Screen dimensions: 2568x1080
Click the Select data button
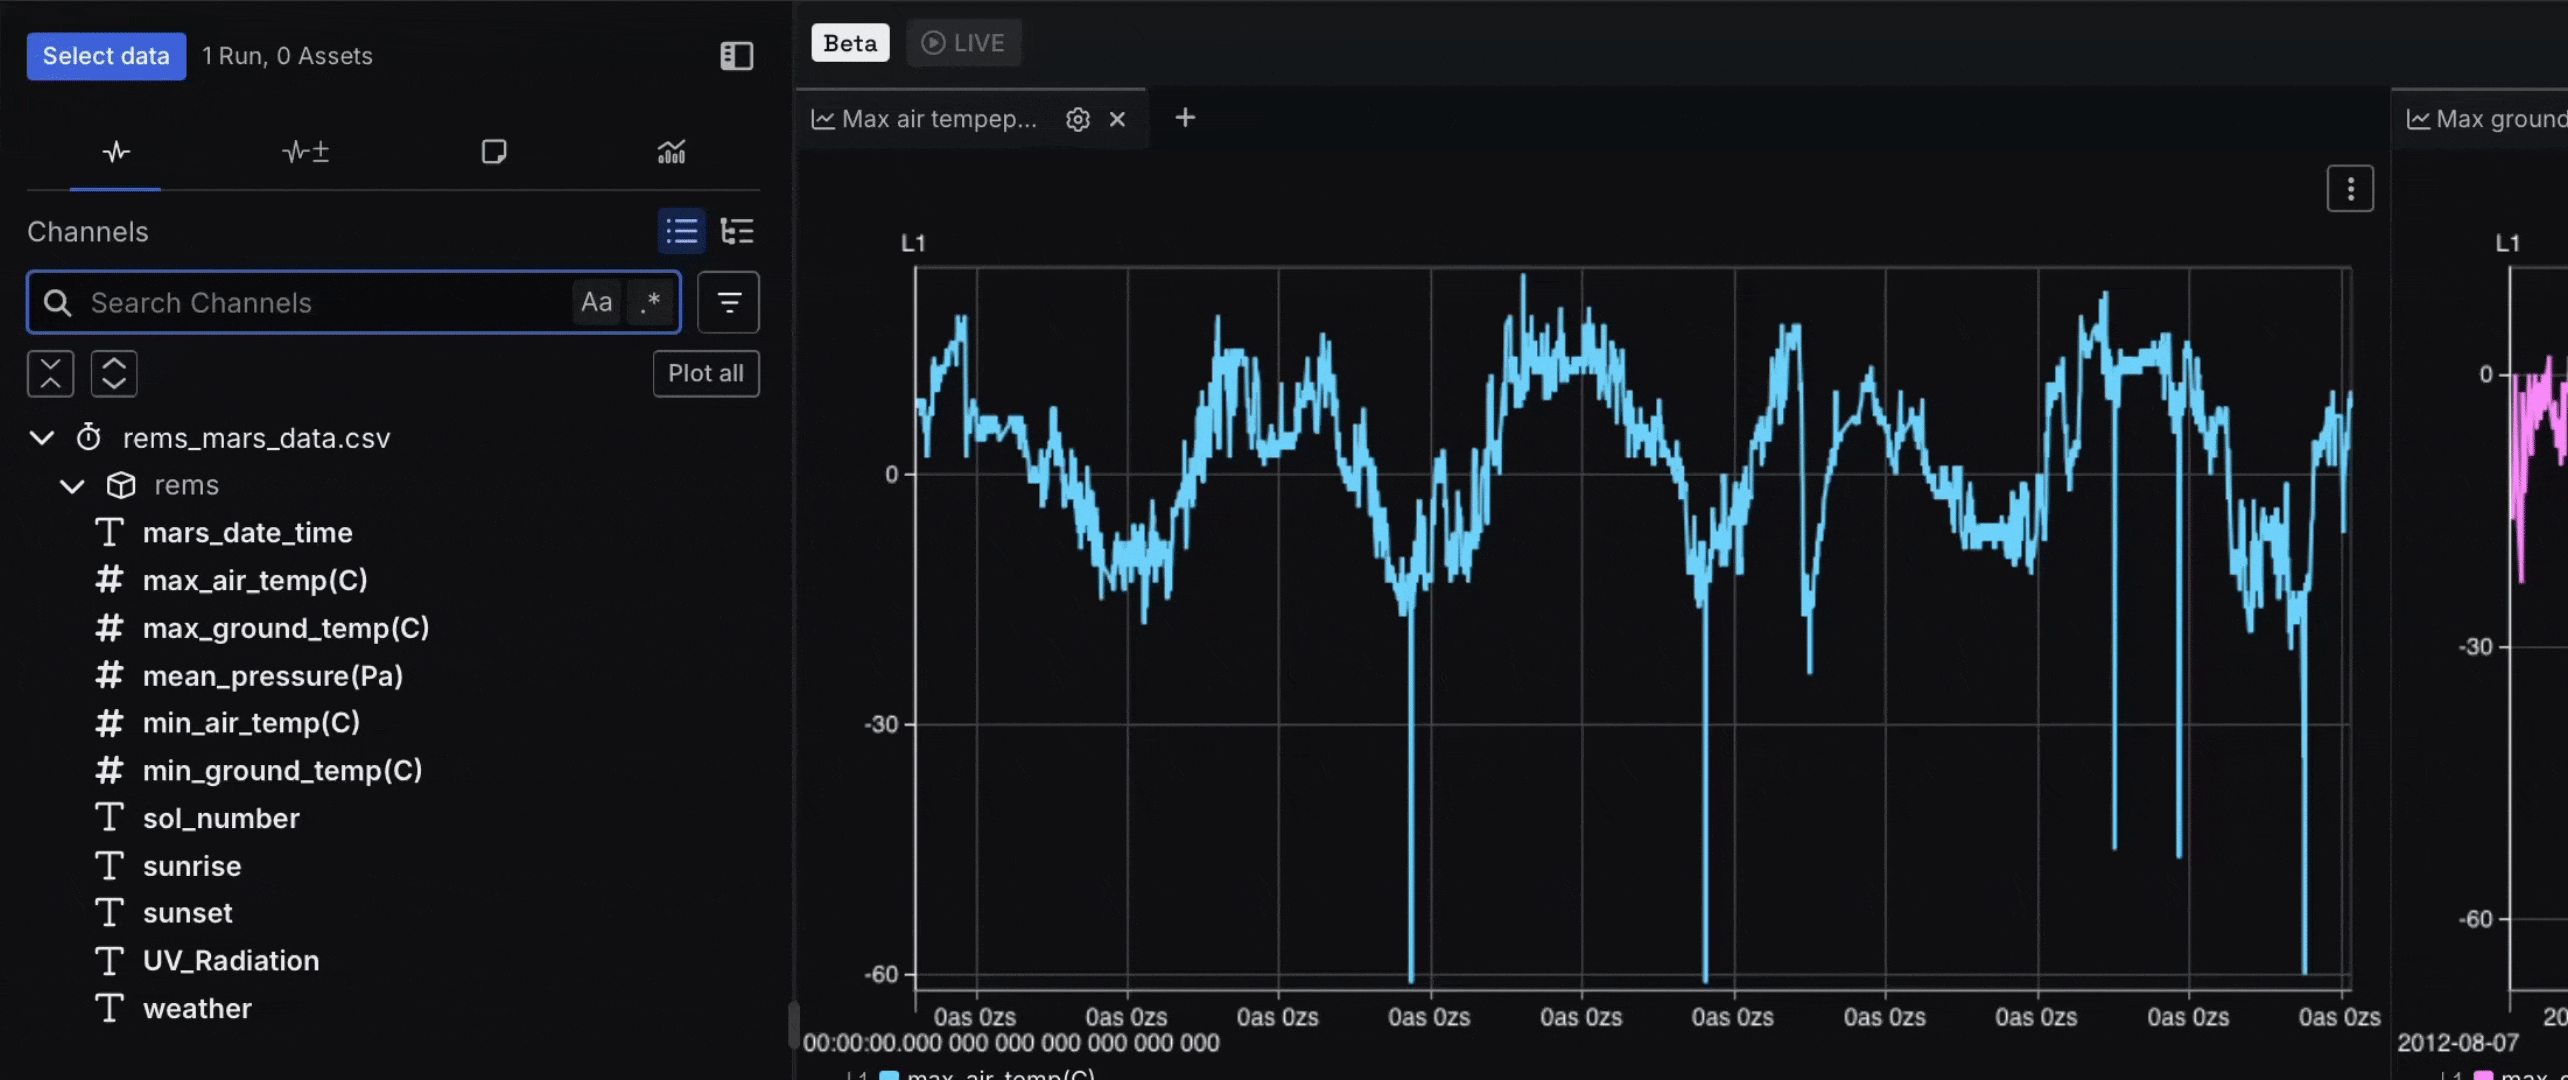(x=106, y=56)
